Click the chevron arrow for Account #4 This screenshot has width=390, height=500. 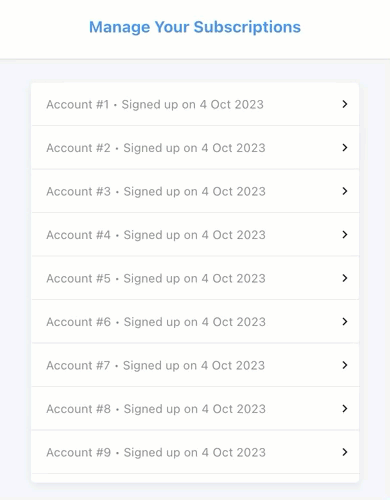point(345,235)
